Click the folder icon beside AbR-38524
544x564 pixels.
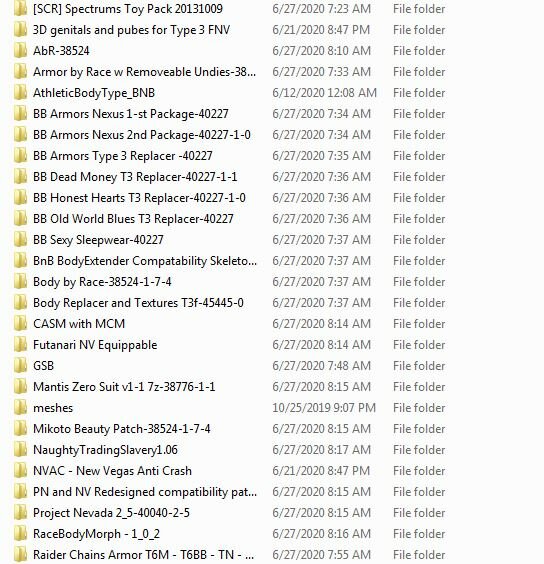[21, 51]
